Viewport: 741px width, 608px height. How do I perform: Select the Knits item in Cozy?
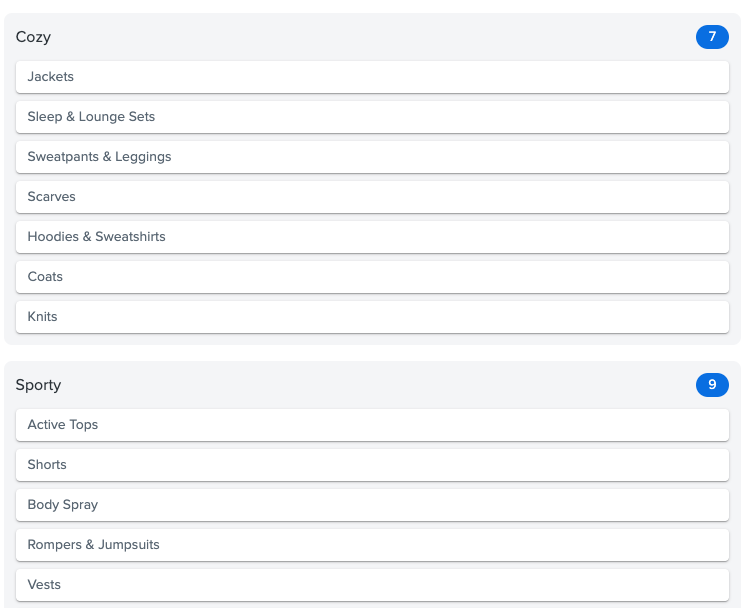click(x=372, y=317)
